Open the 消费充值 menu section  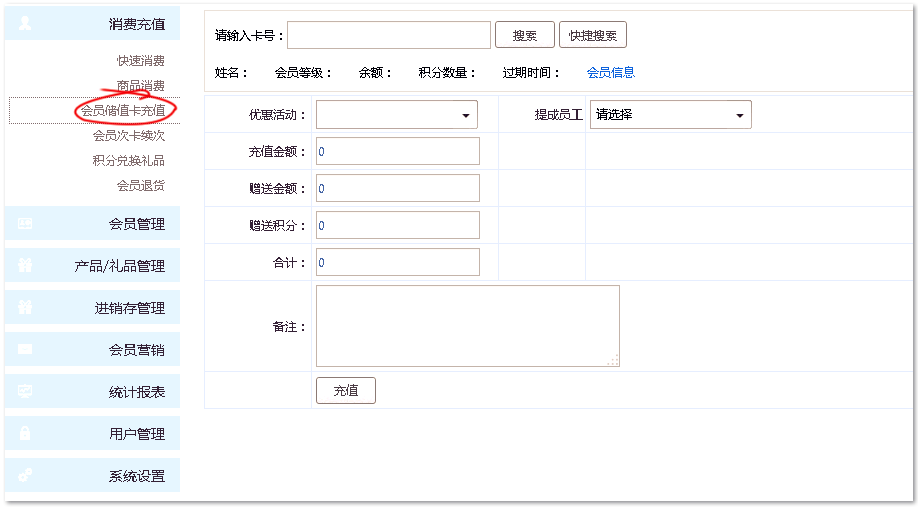[92, 23]
